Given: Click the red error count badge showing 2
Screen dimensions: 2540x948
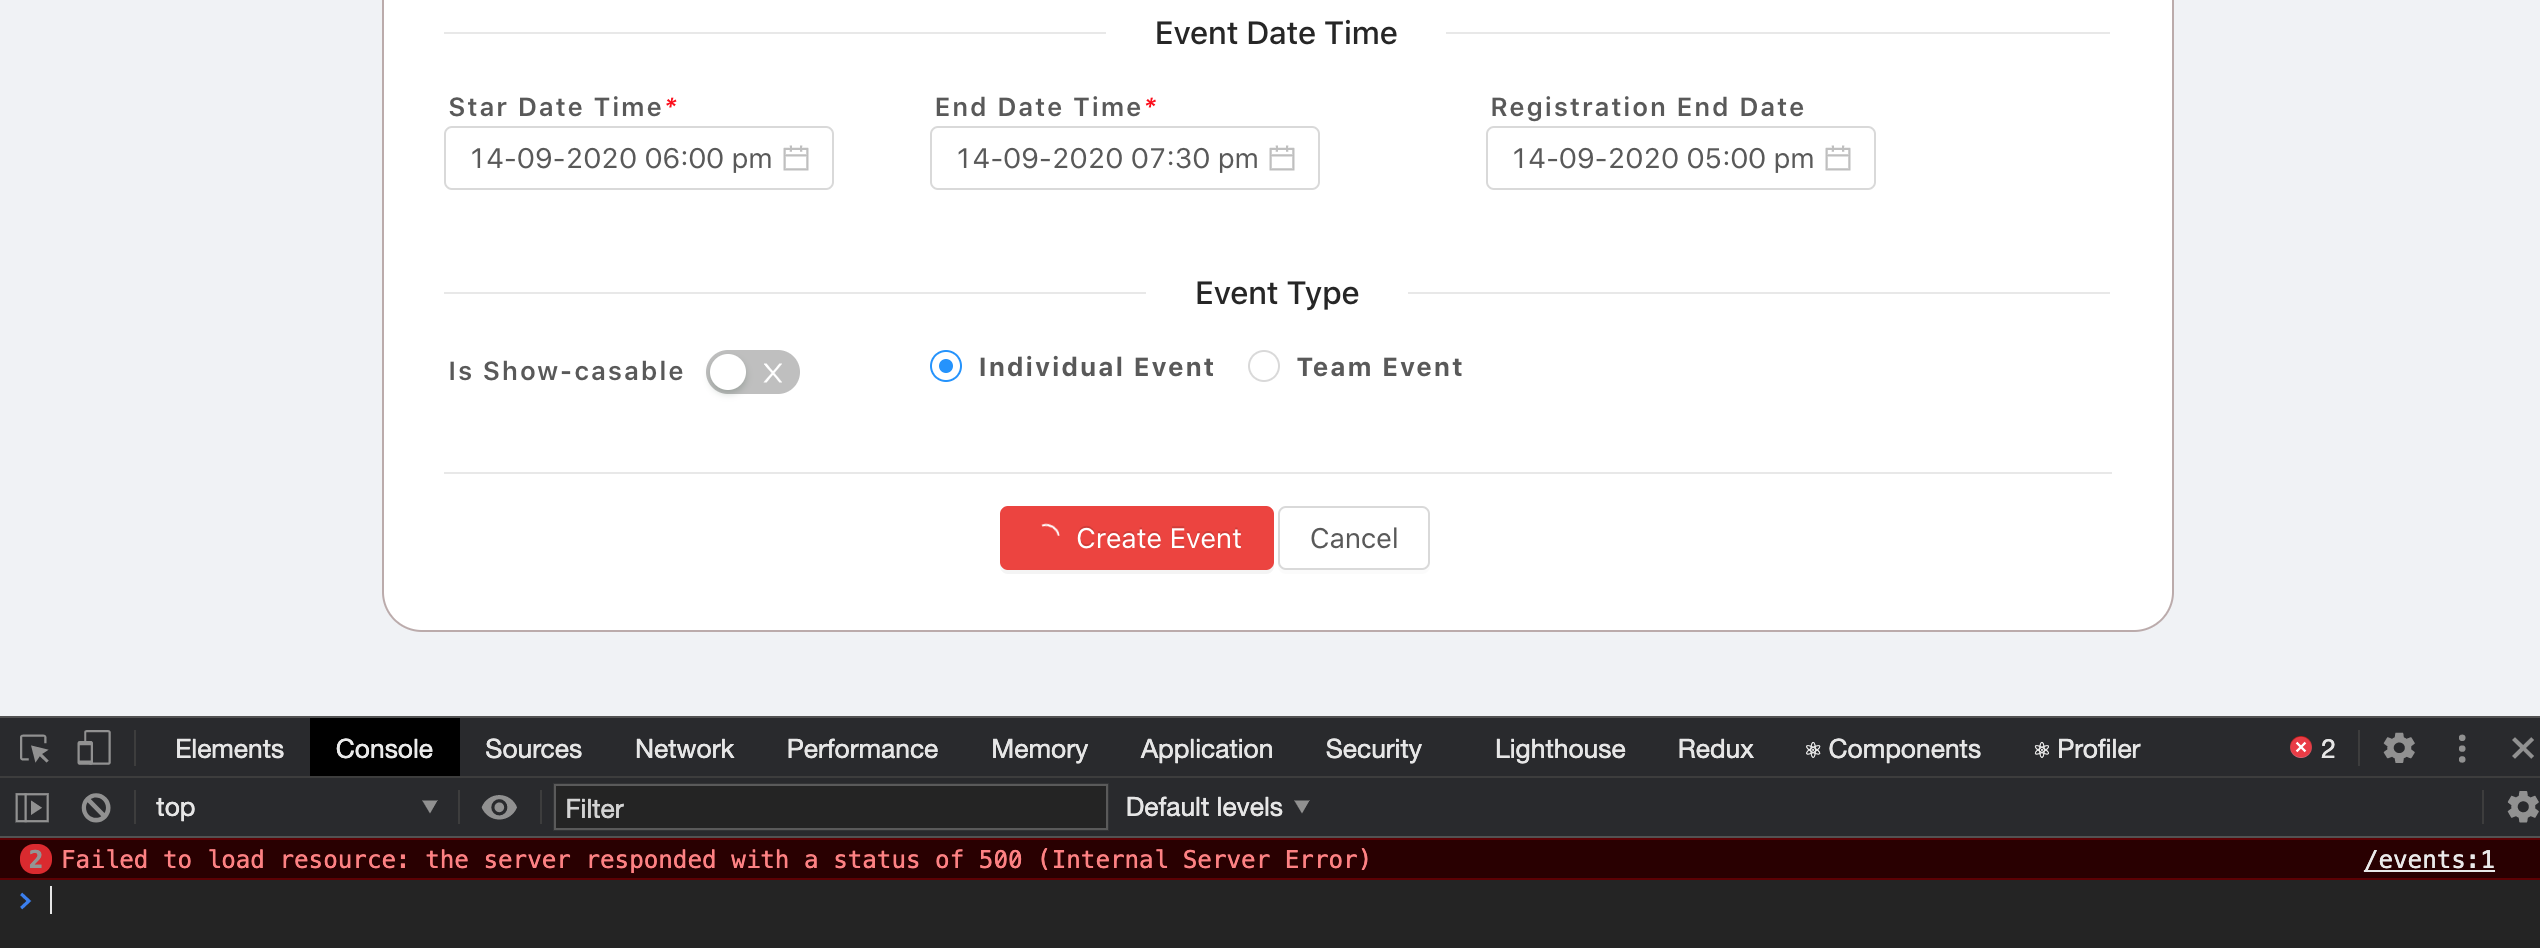Looking at the screenshot, I should 2314,748.
